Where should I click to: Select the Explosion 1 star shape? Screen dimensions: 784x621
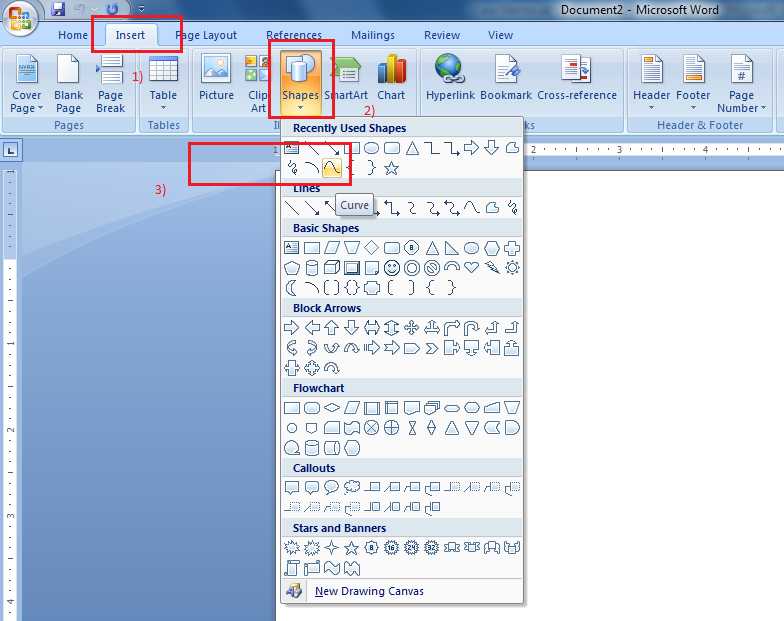(292, 548)
